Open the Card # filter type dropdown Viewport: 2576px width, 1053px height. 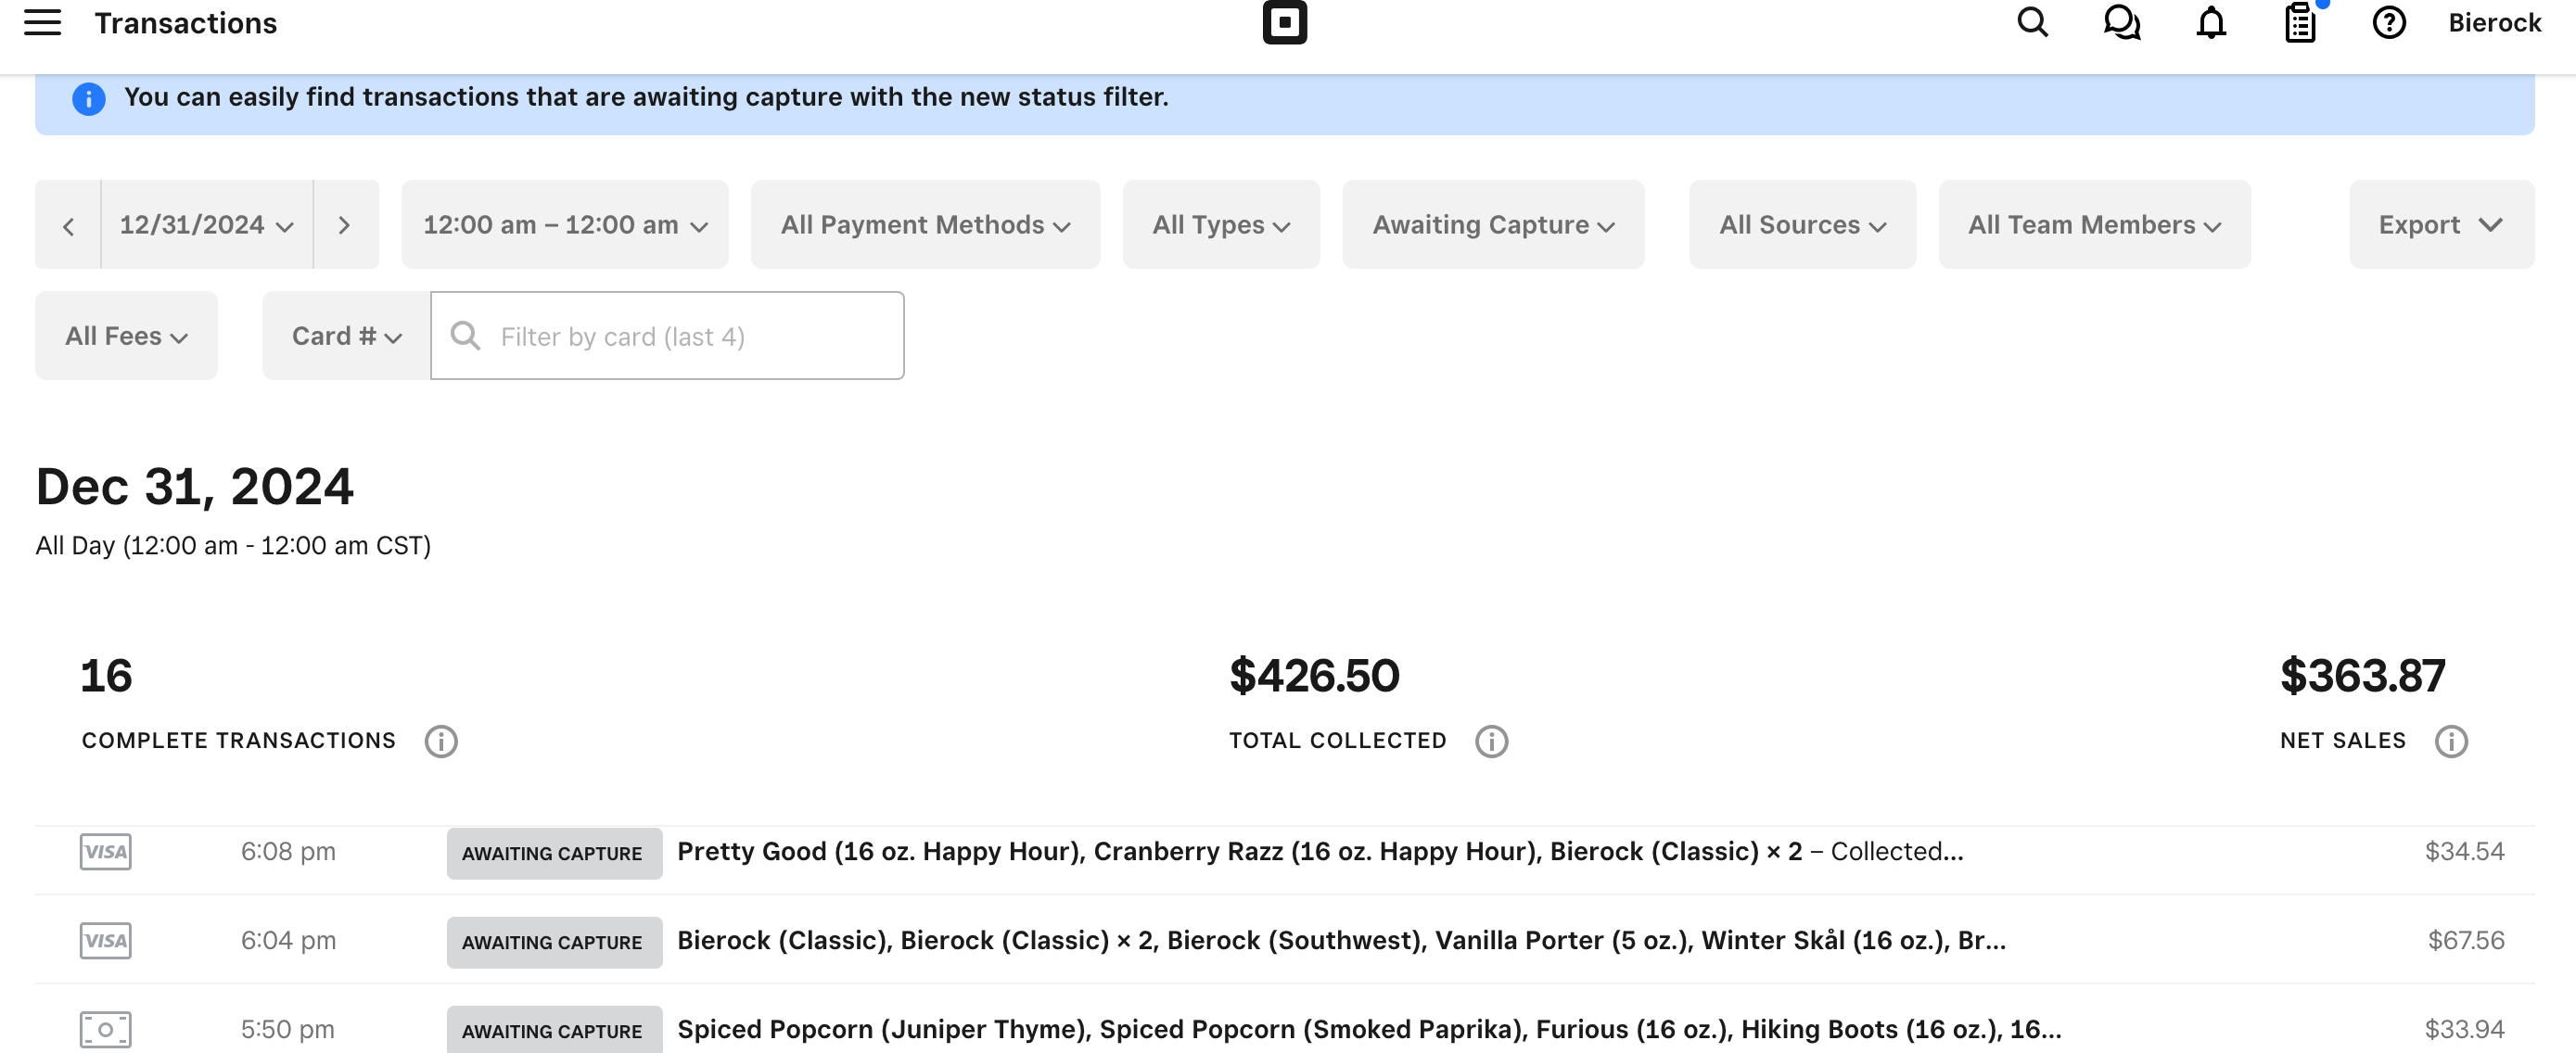pos(346,336)
